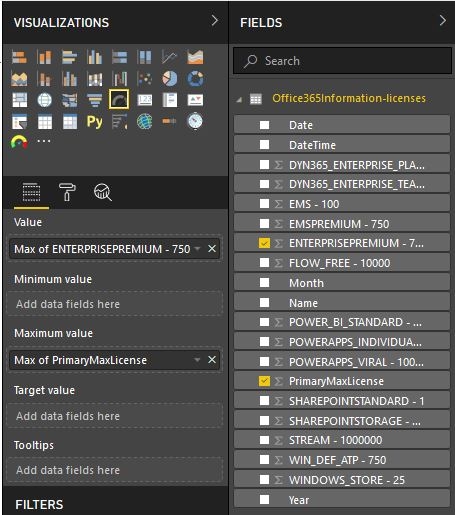
Task: Choose the waterfall chart visual
Action: point(119,79)
